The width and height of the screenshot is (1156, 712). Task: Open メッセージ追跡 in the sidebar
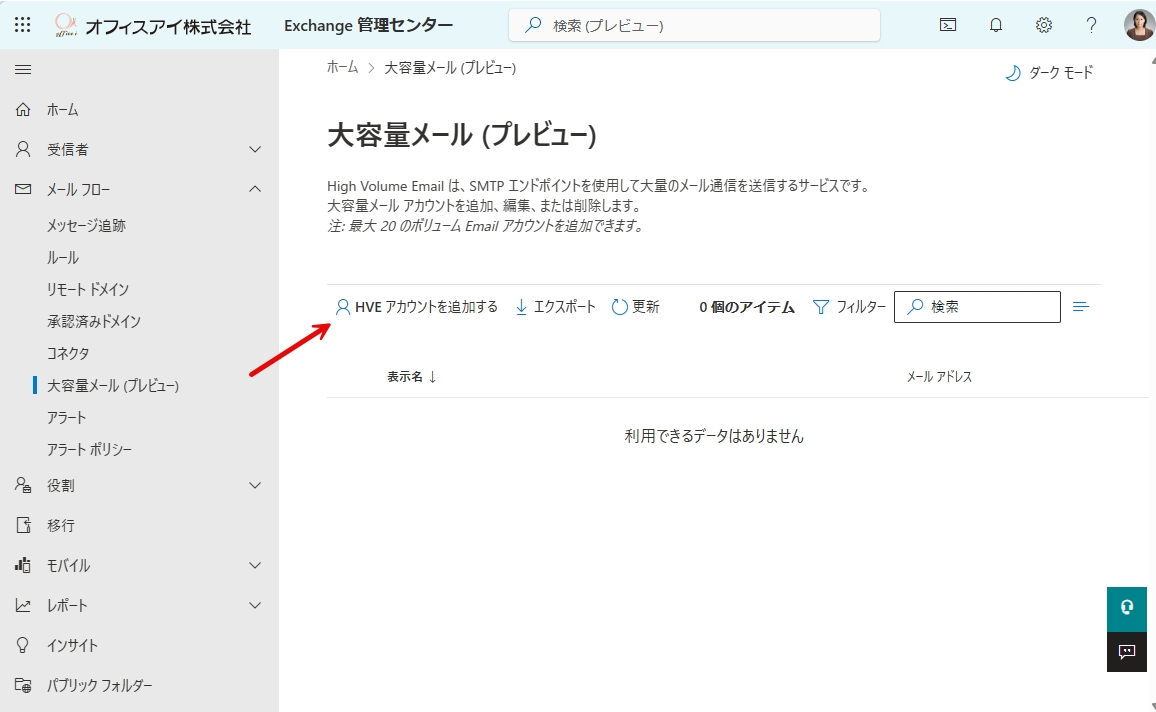coord(86,226)
